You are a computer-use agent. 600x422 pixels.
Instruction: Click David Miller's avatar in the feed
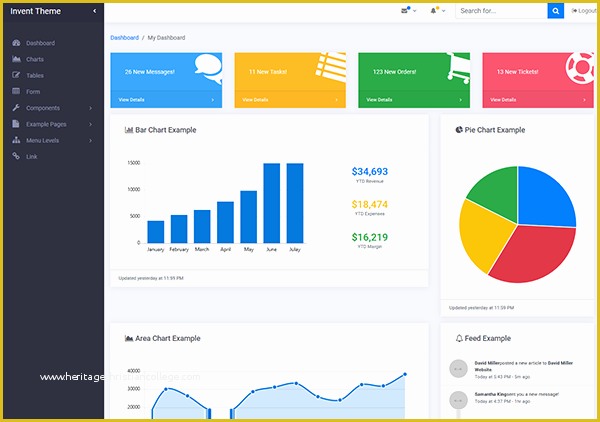pos(458,369)
